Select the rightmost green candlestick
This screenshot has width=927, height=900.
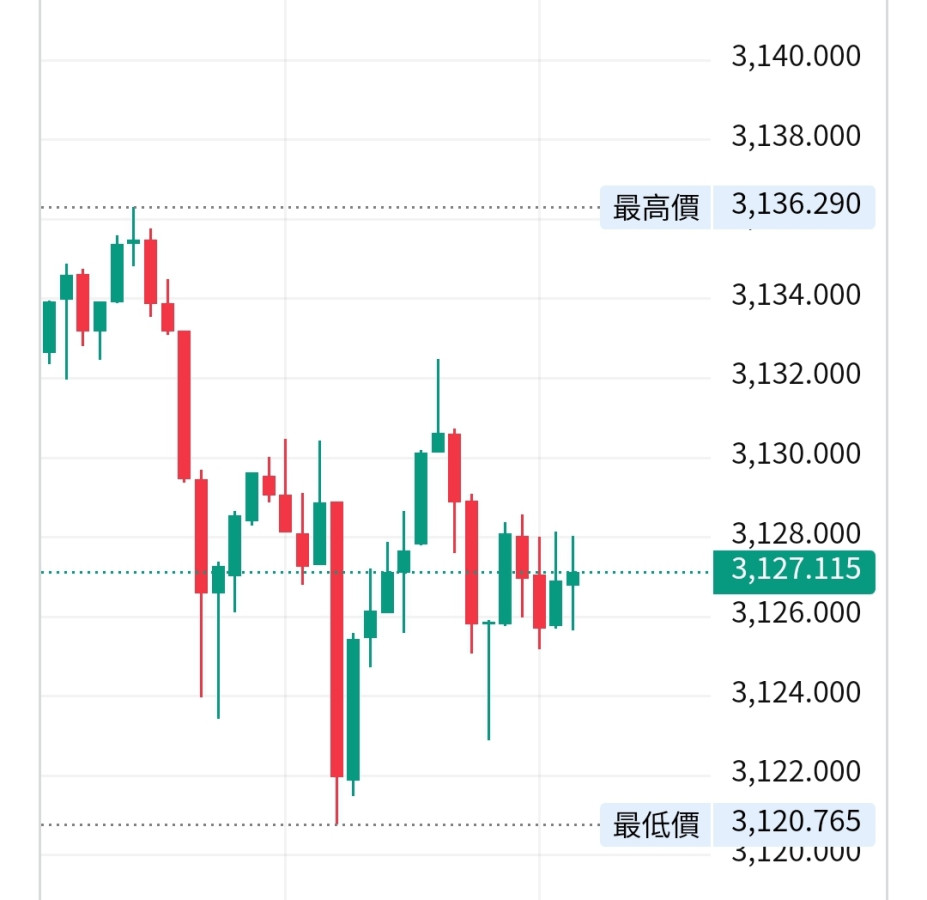tap(573, 578)
